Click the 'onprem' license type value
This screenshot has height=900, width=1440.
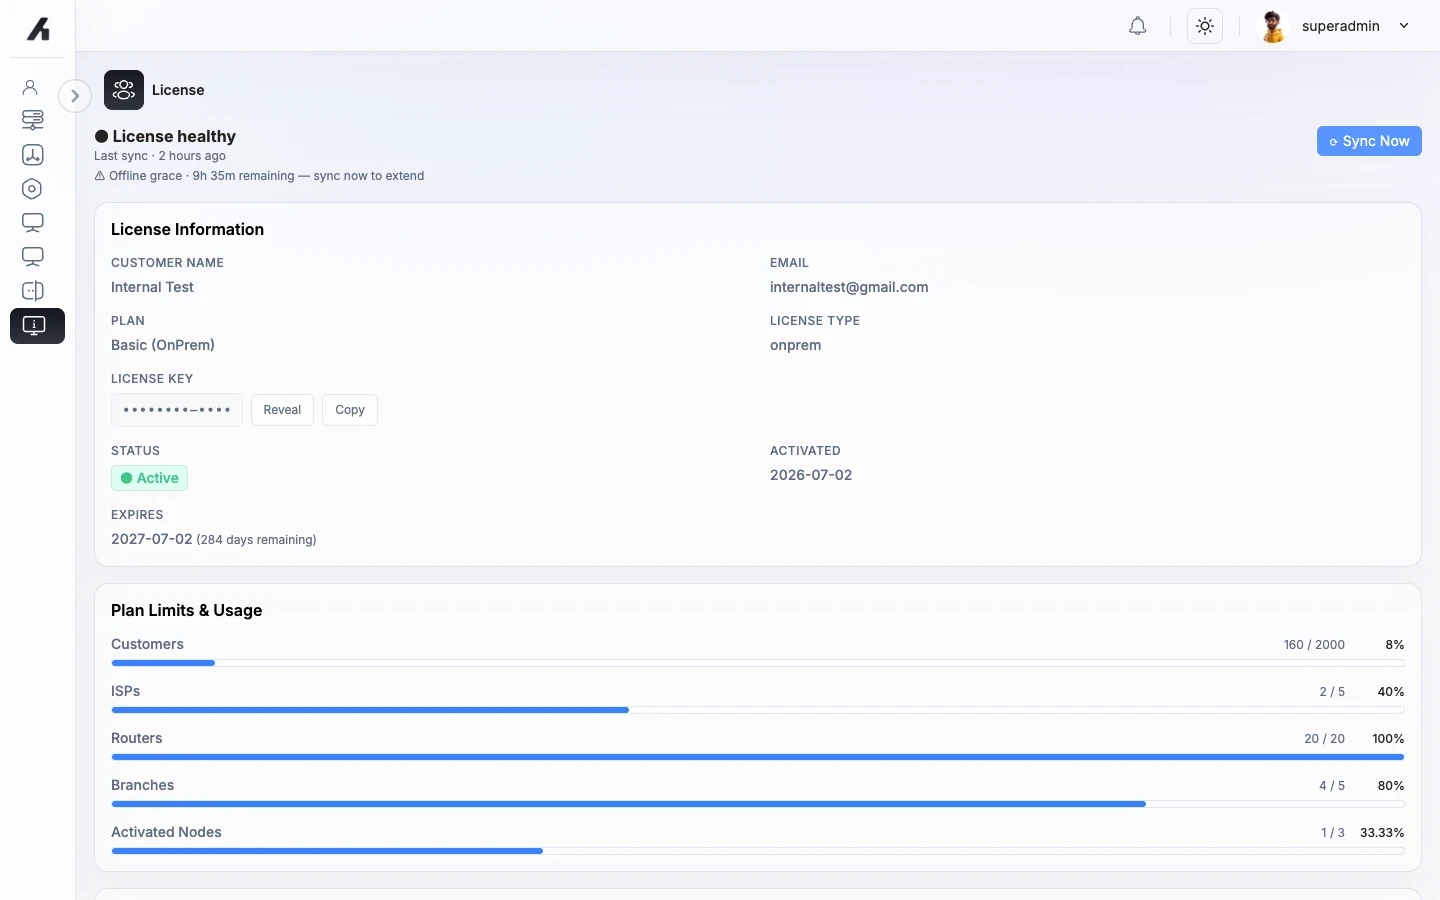click(x=795, y=345)
